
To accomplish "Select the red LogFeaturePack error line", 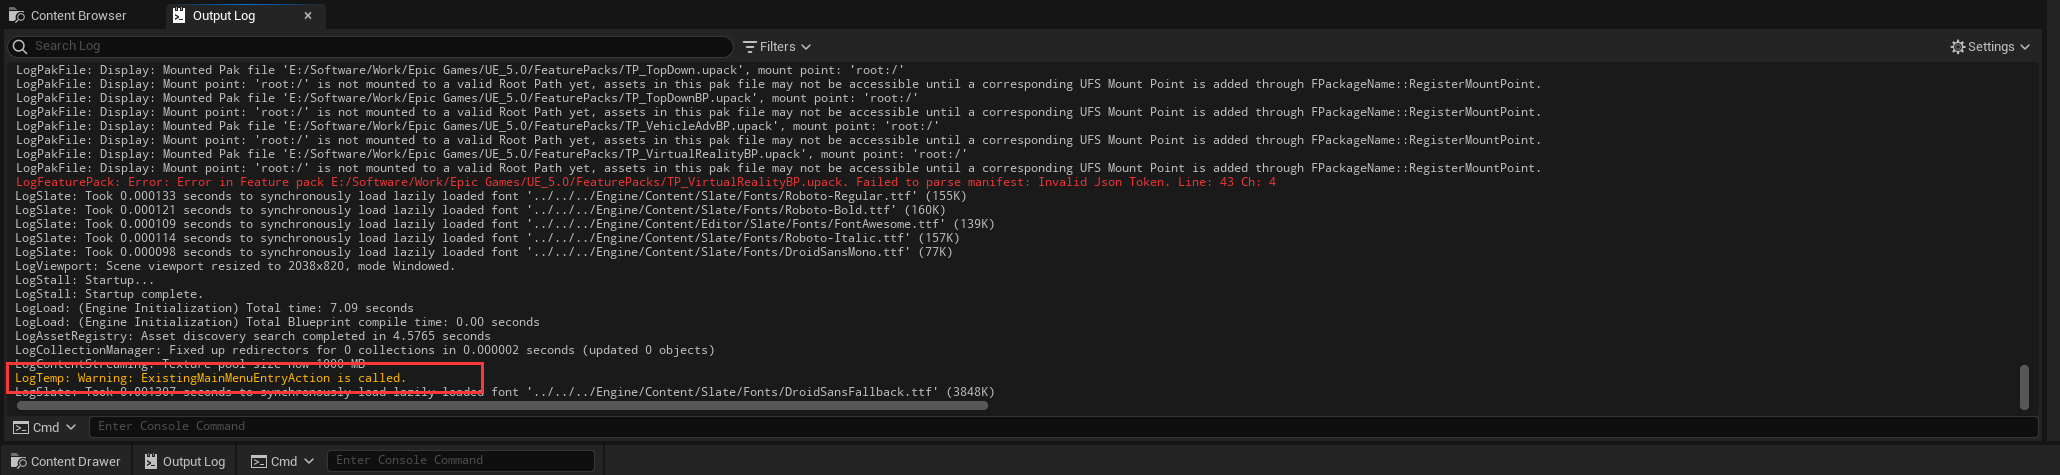I will (645, 182).
